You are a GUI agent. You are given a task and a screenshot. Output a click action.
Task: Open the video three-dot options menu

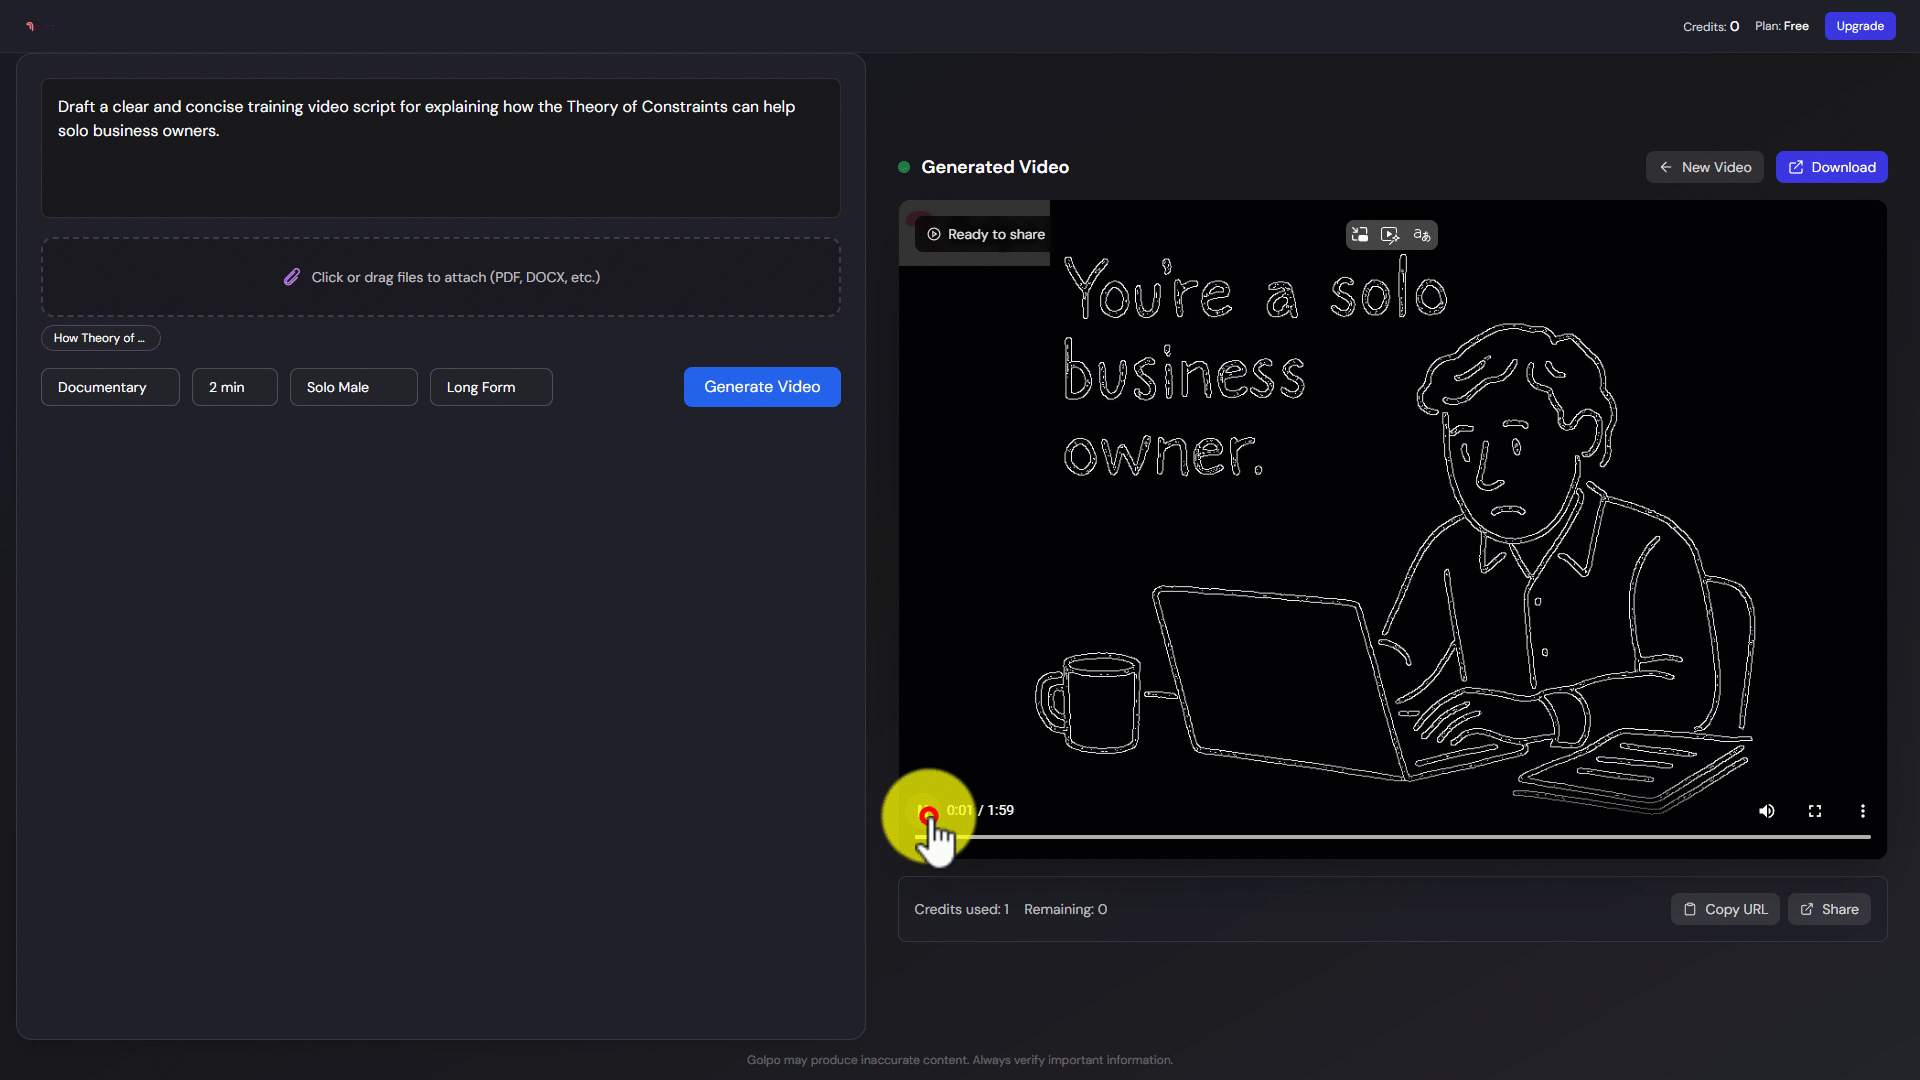(x=1862, y=811)
